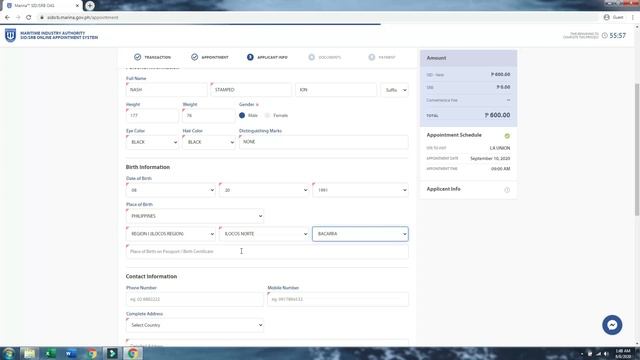Screen dimensions: 640x360
Task: Click the page vertical scrollbar
Action: (637, 149)
